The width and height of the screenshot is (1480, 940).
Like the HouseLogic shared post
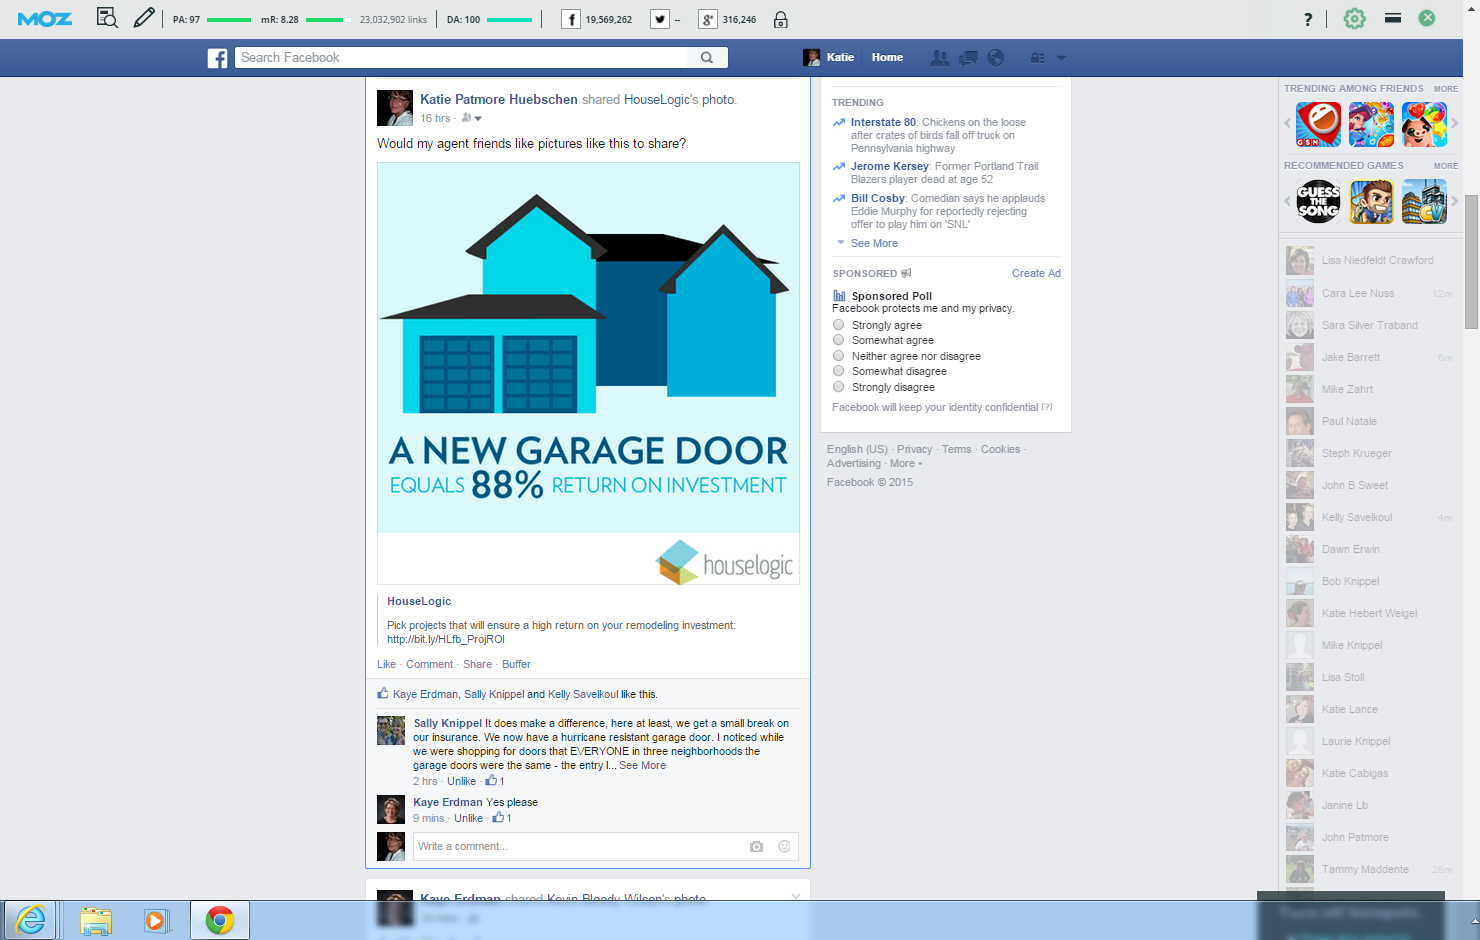click(x=386, y=664)
